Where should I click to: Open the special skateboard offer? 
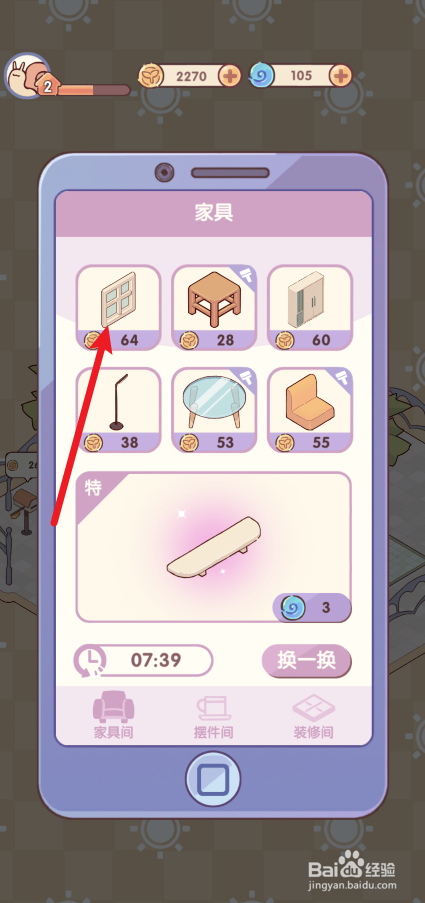click(214, 547)
